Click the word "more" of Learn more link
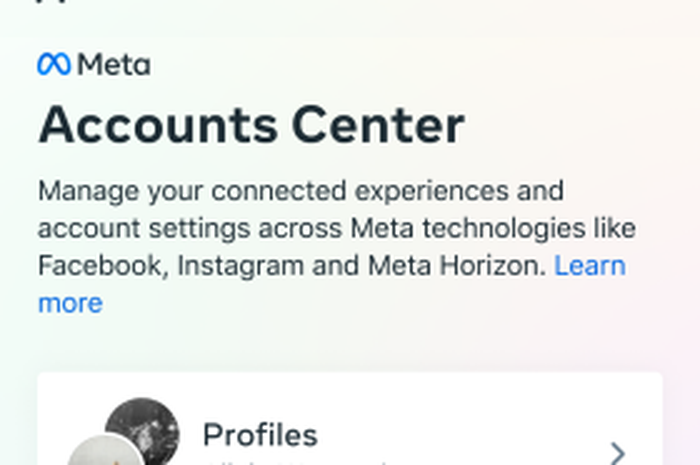Viewport: 700px width, 465px height. (71, 303)
